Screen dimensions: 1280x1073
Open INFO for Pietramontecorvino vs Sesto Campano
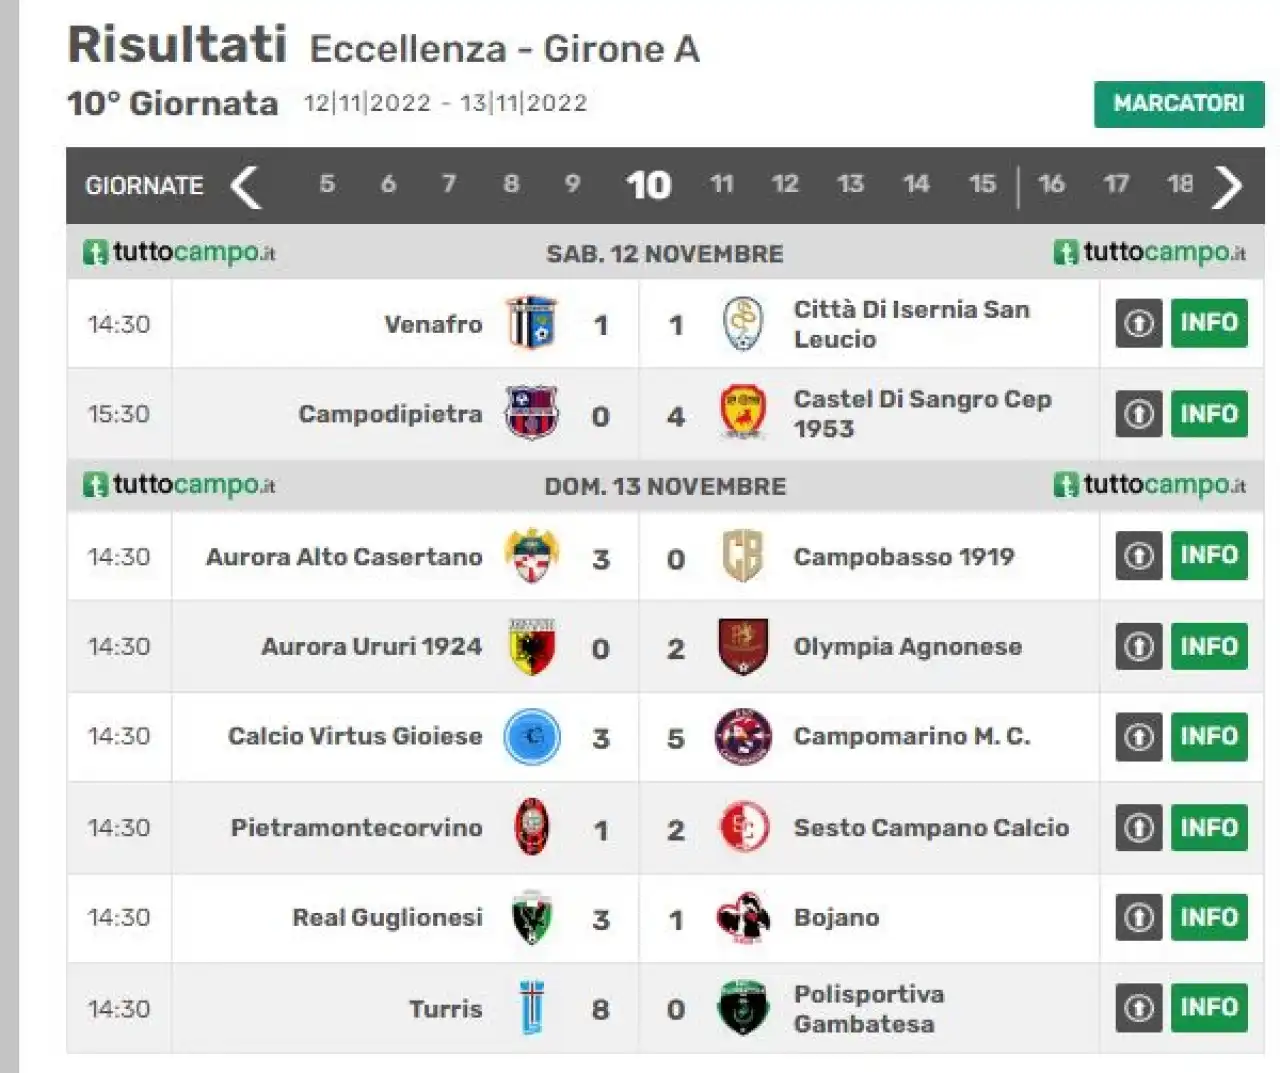click(x=1209, y=828)
